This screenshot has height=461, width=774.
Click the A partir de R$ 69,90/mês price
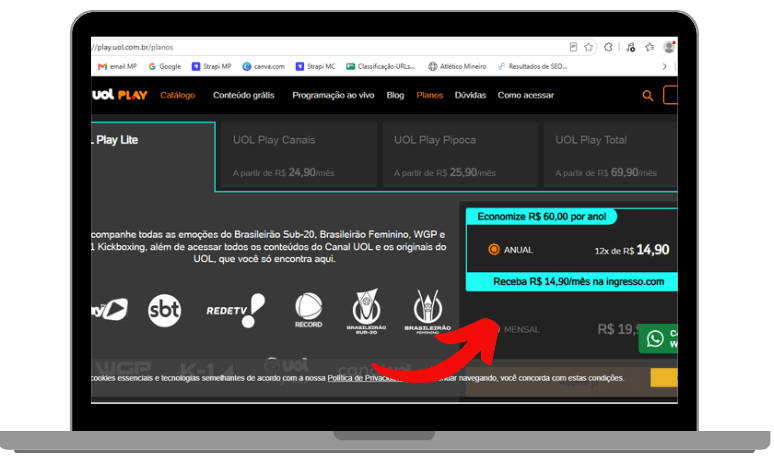tap(606, 173)
